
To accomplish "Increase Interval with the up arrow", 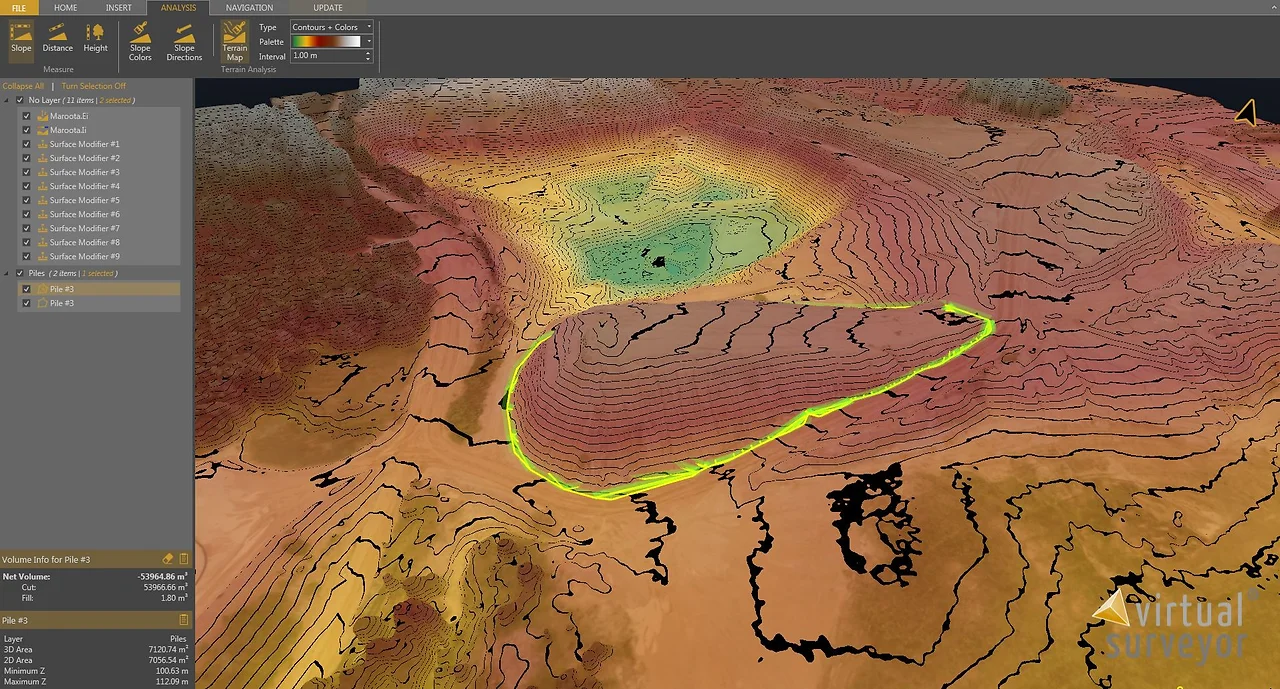I will [368, 53].
